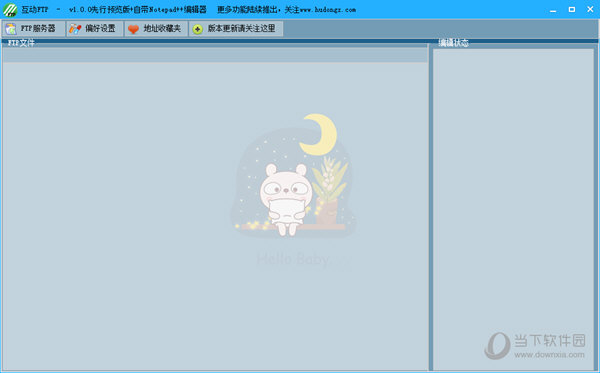The width and height of the screenshot is (600, 373).
Task: Click the 互动FTP app logo in title bar
Action: click(10, 10)
